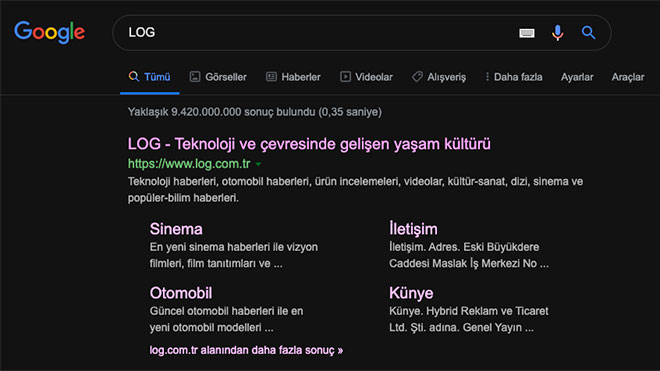The height and width of the screenshot is (371, 660).
Task: Select the Tümü tab
Action: (149, 77)
